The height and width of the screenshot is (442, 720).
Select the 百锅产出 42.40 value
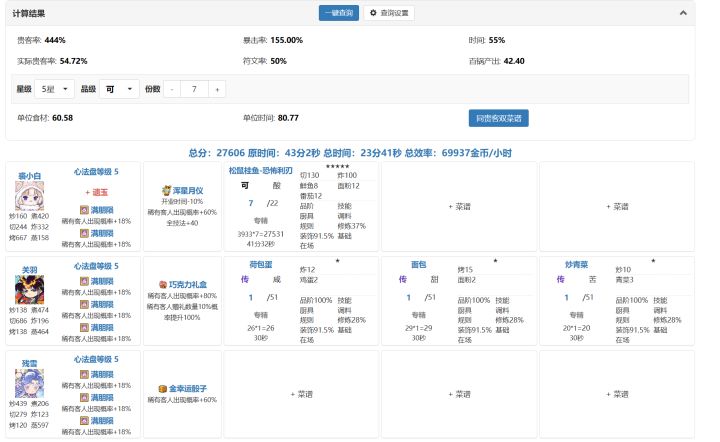pyautogui.click(x=514, y=61)
